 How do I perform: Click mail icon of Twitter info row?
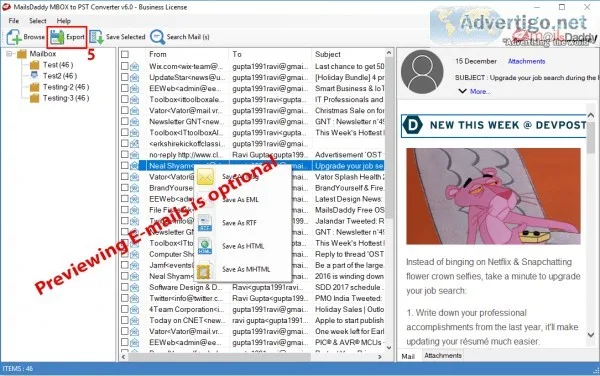(x=134, y=298)
